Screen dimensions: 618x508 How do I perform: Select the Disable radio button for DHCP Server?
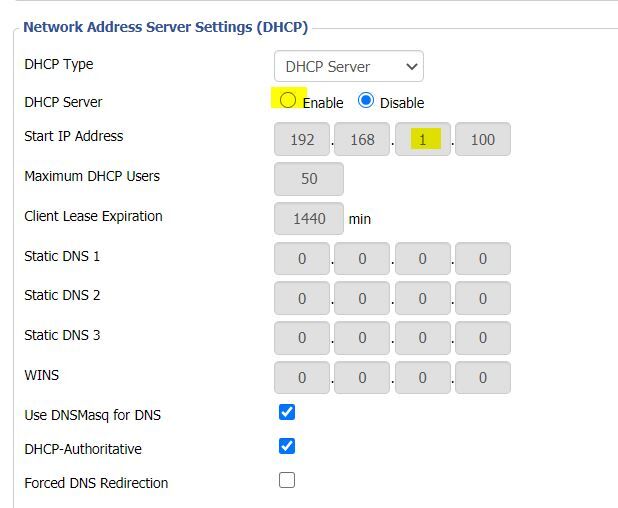[x=366, y=100]
